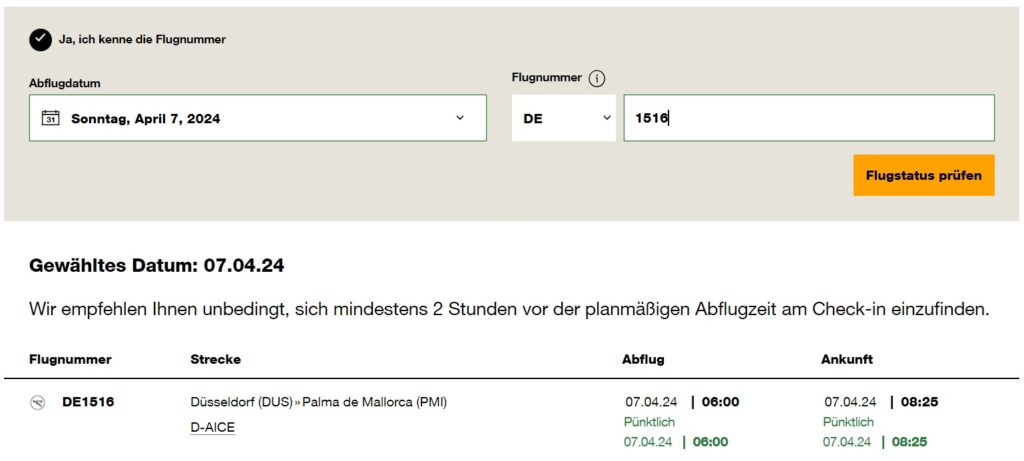The width and height of the screenshot is (1024, 461).
Task: Click the green 08:25 actual arrival time
Action: [x=910, y=442]
